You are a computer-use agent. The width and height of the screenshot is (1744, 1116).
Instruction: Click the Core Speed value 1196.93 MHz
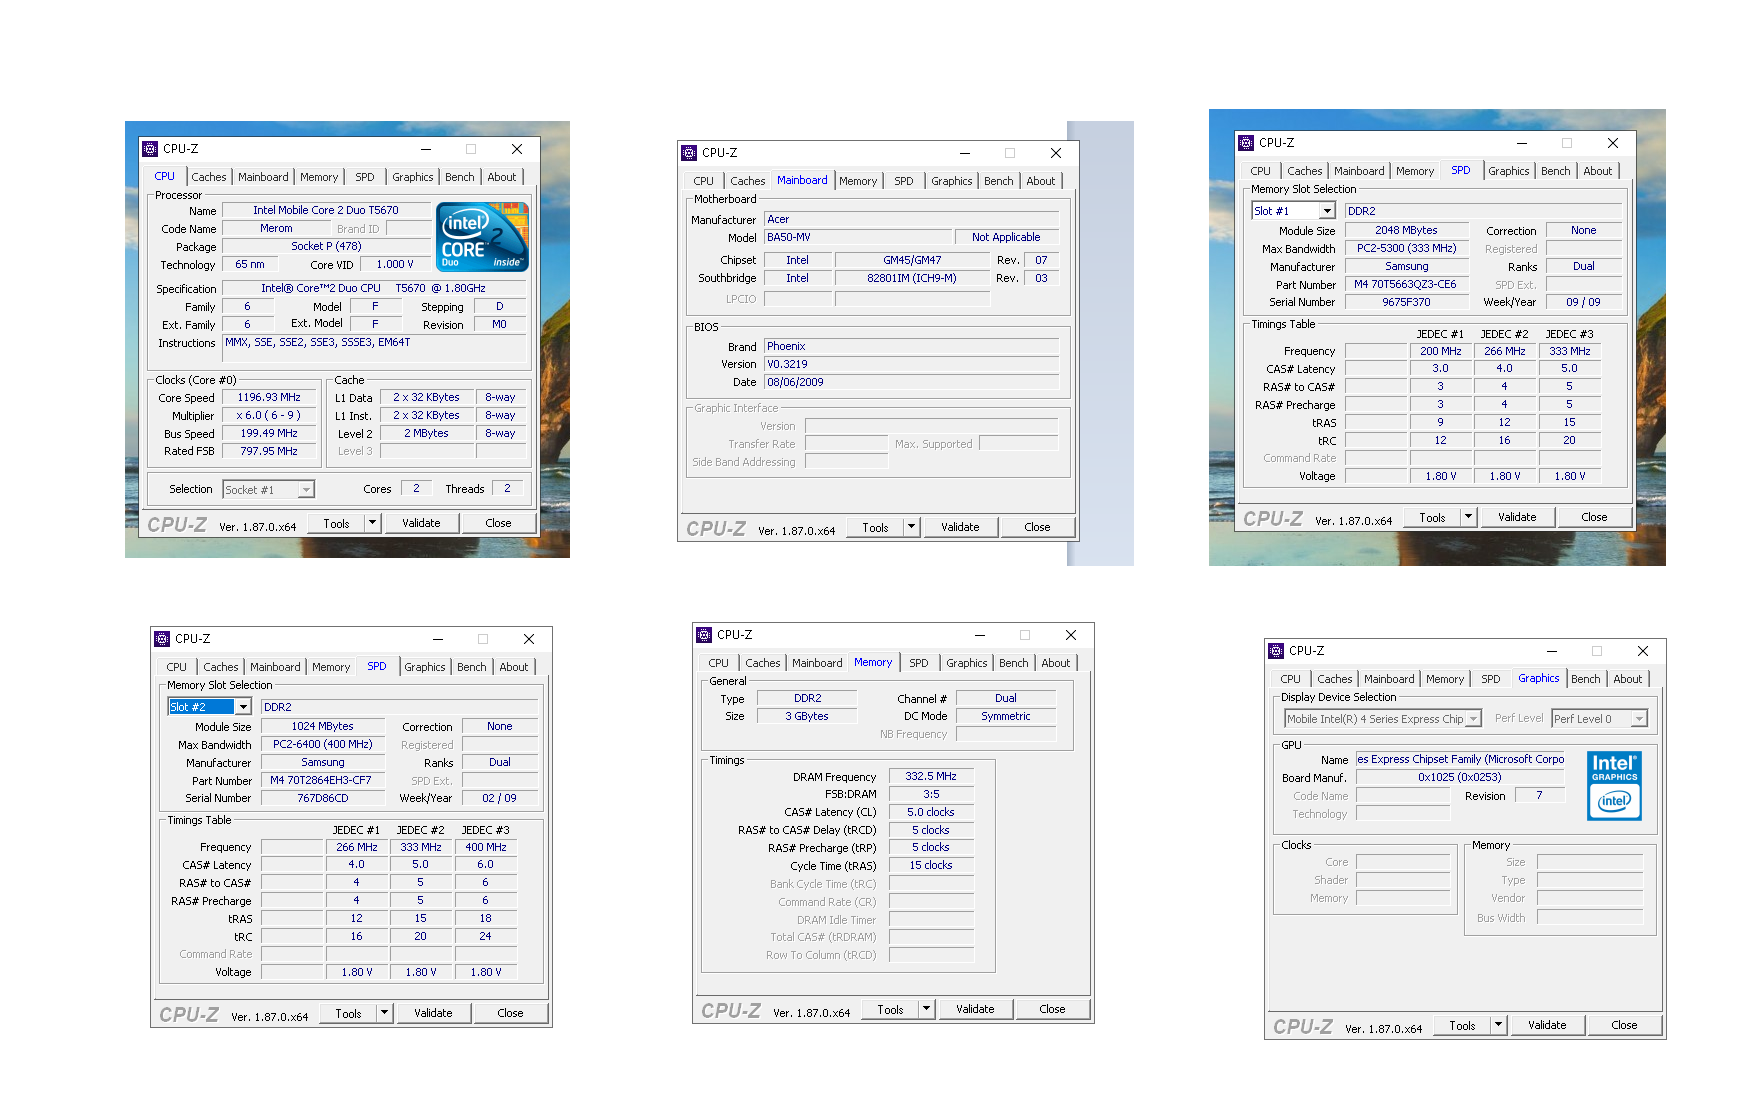tap(268, 398)
